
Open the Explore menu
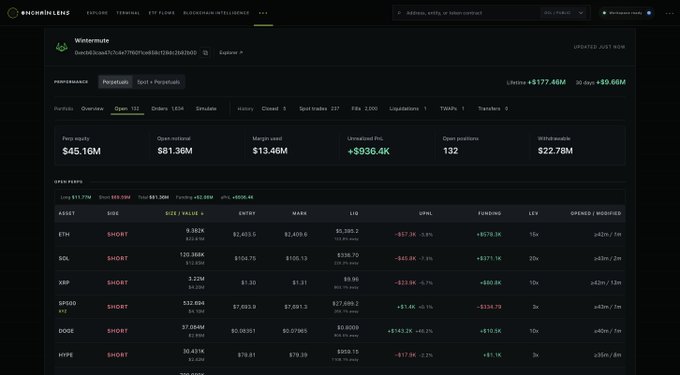click(97, 13)
